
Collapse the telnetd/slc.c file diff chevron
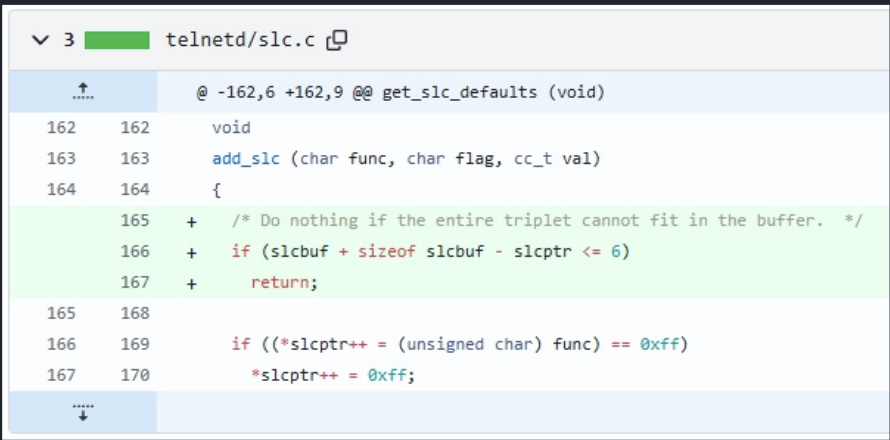click(x=40, y=40)
